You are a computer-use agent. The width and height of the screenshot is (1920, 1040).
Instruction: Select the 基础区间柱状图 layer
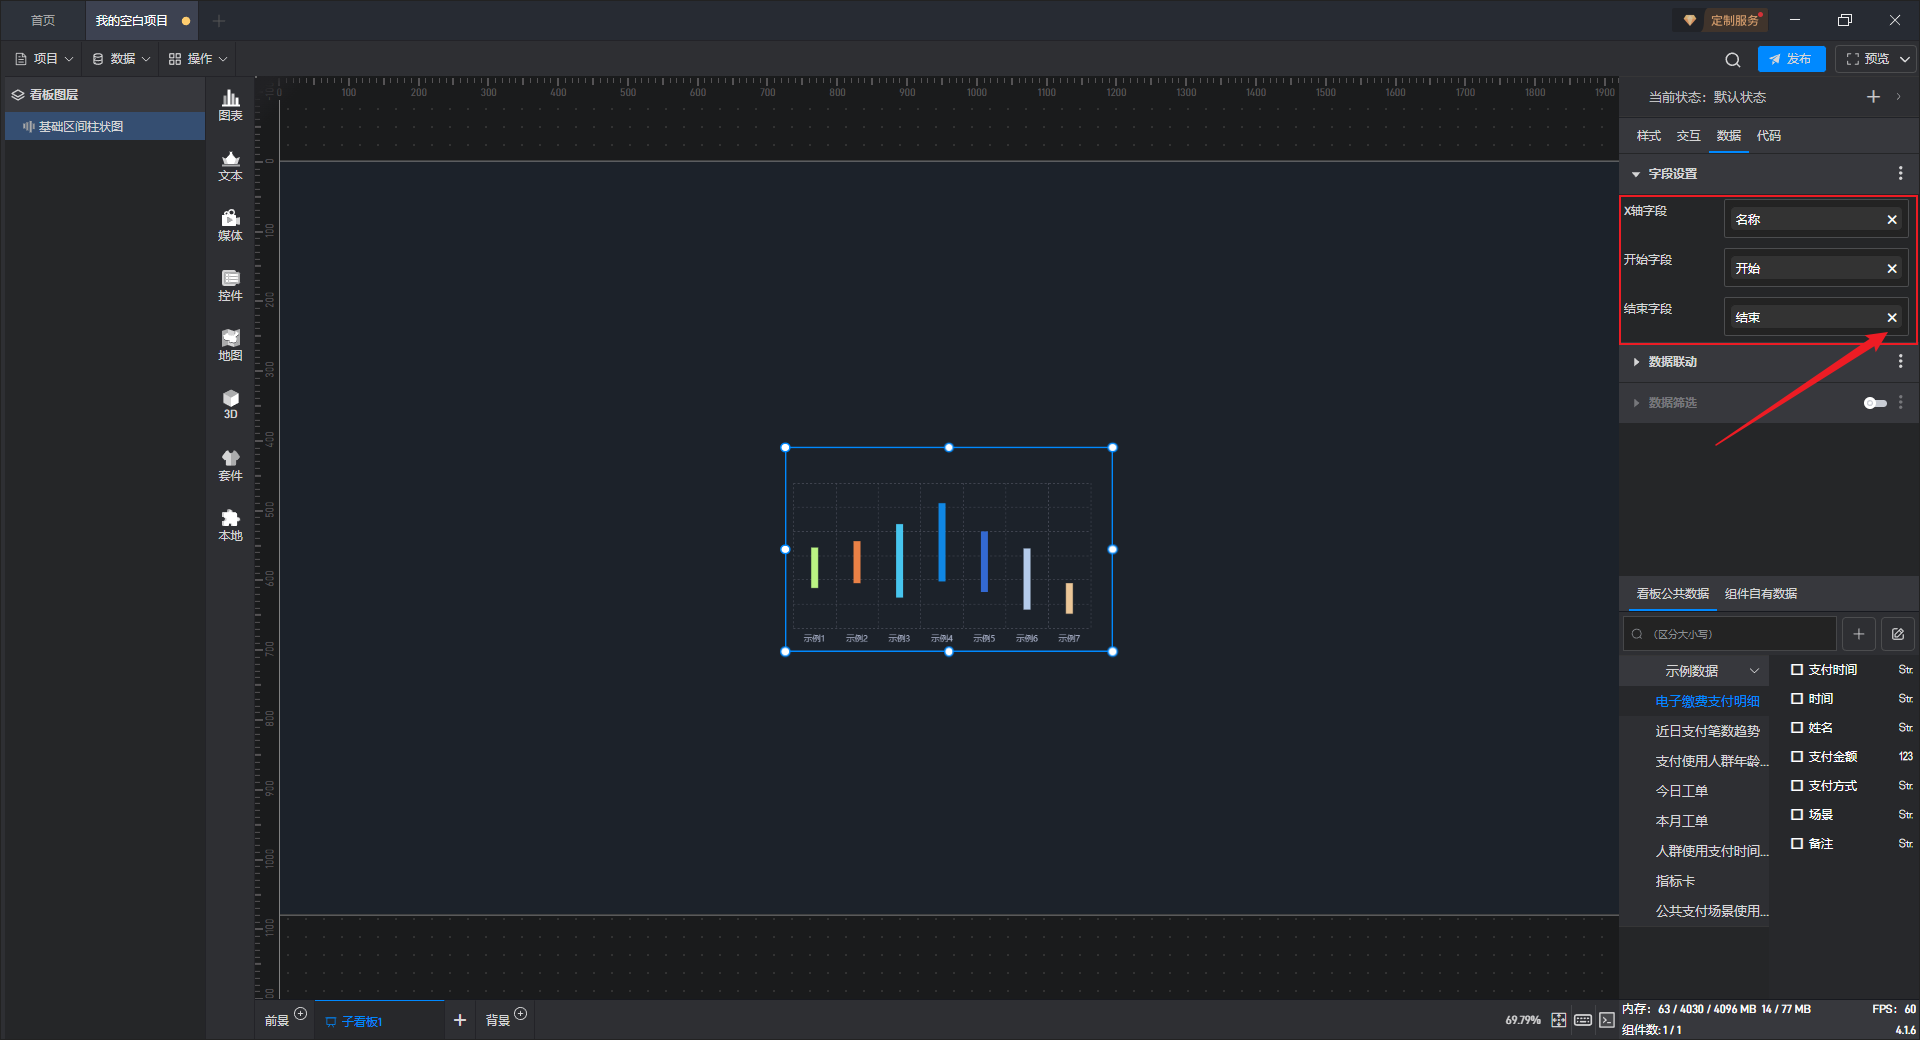(x=105, y=127)
